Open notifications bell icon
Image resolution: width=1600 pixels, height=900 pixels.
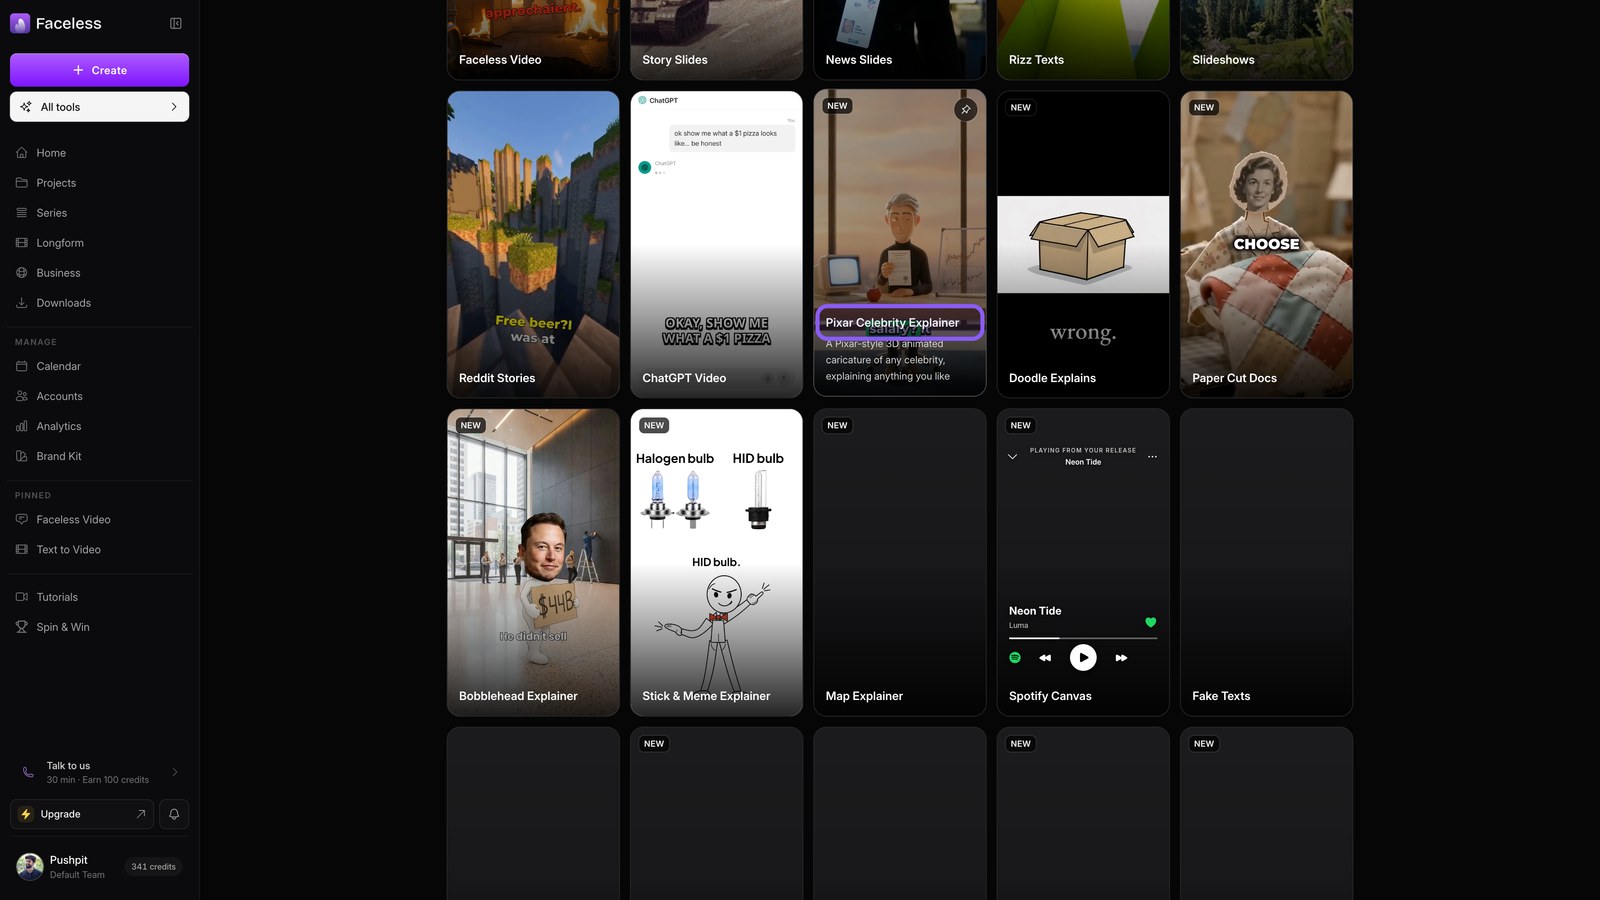tap(174, 814)
